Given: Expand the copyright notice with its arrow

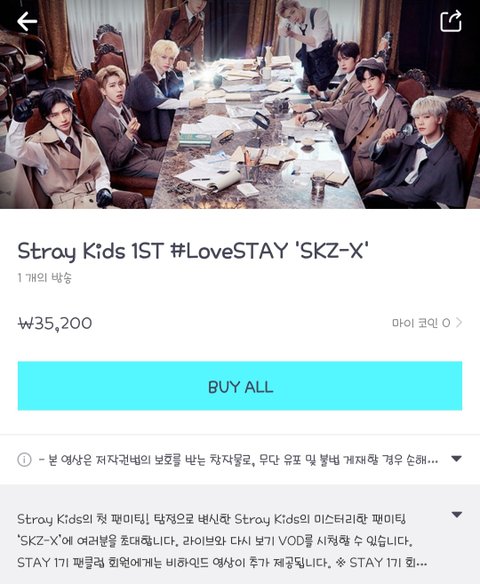Looking at the screenshot, I should (x=457, y=459).
